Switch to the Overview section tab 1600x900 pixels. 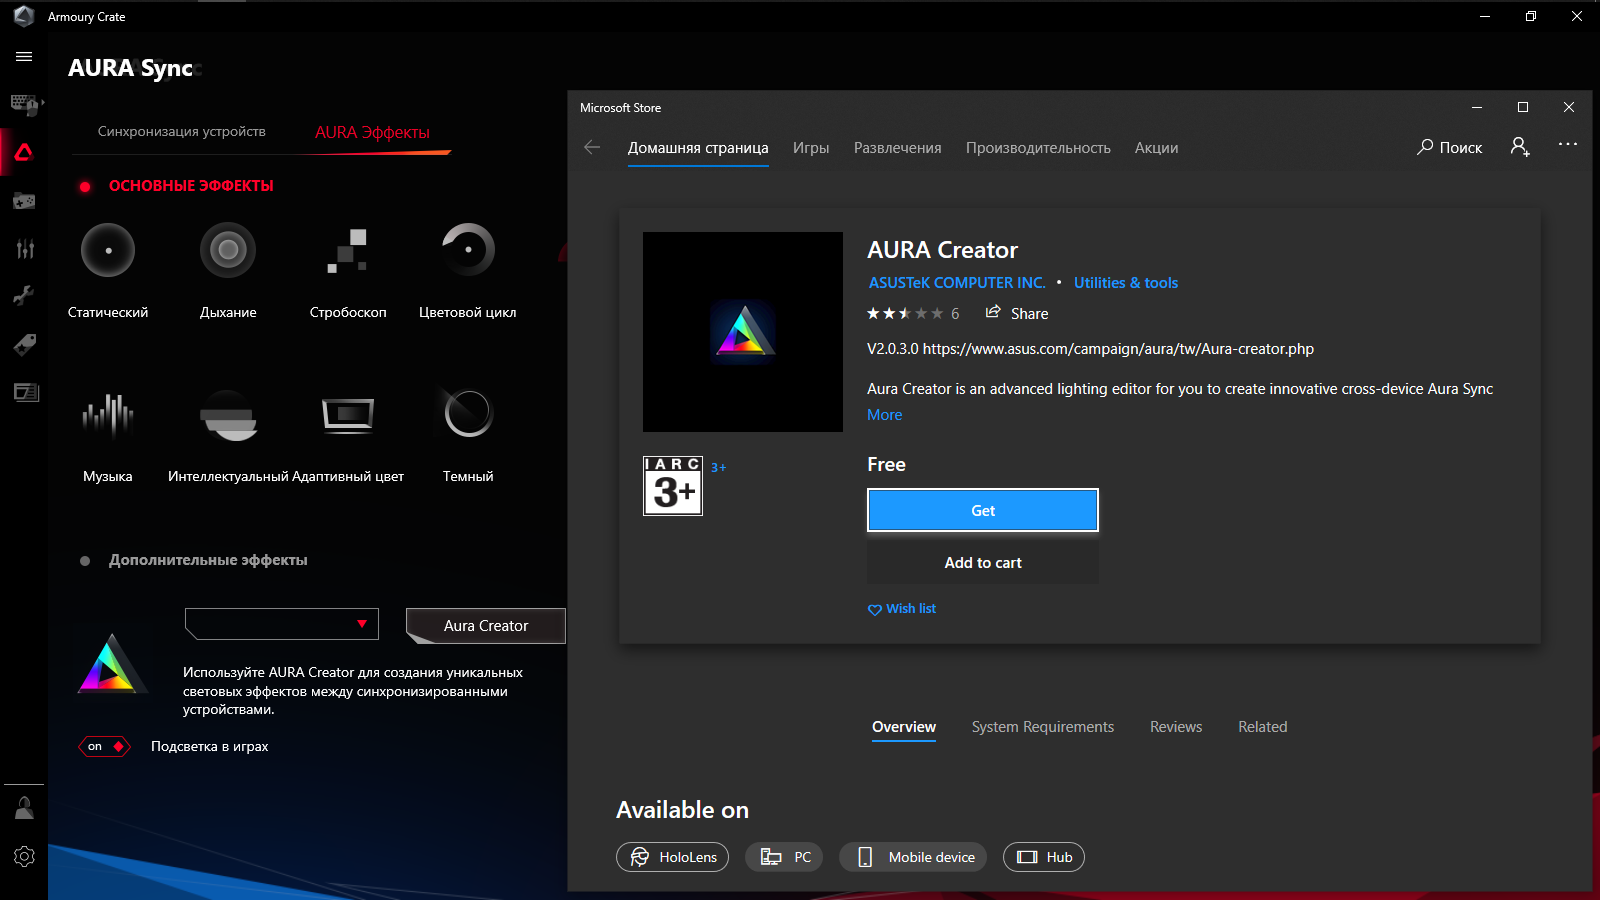coord(904,727)
